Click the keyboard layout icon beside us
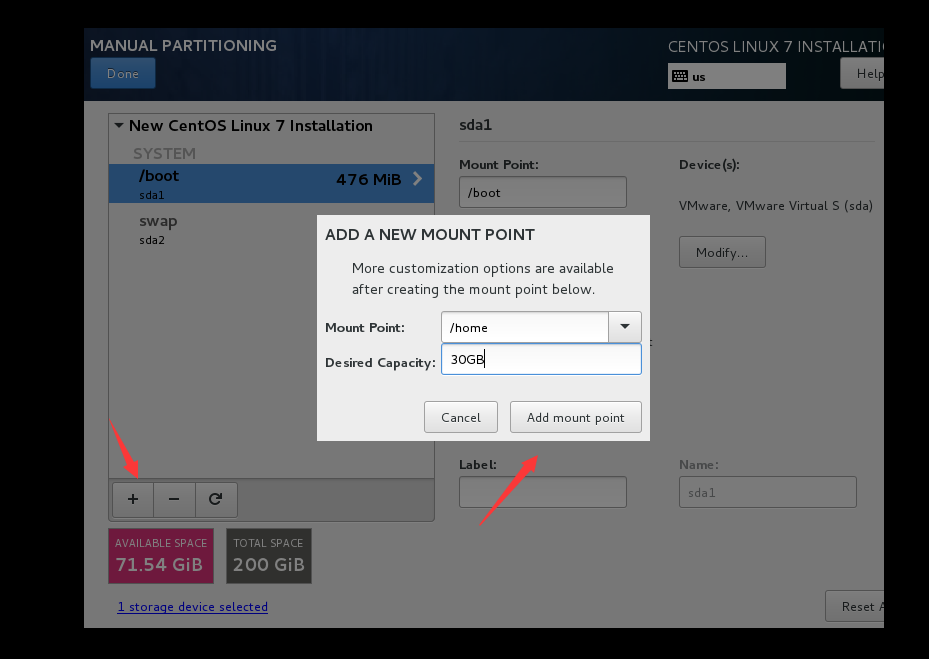Image resolution: width=929 pixels, height=659 pixels. [x=680, y=76]
